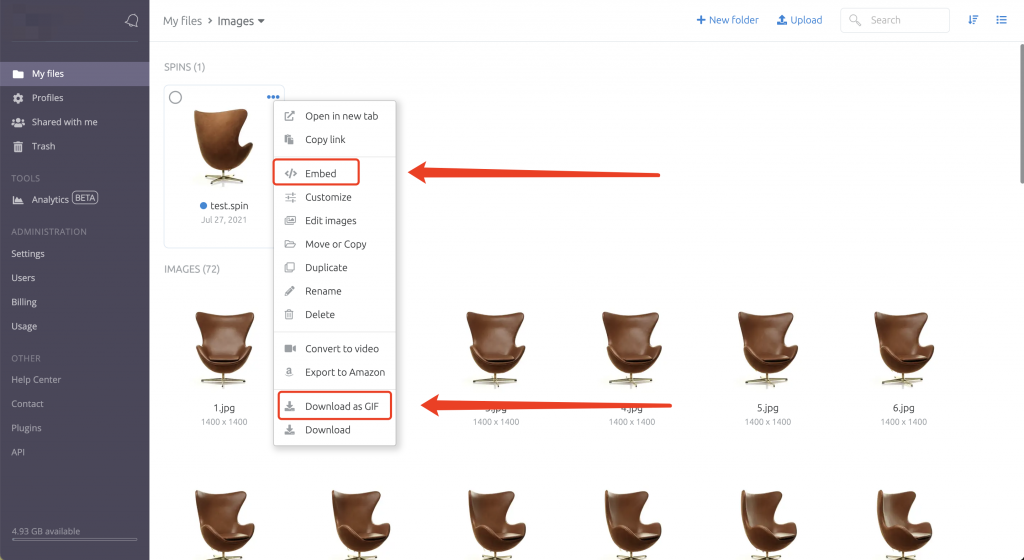Click in the Search input field
This screenshot has height=560, width=1024.
click(895, 20)
